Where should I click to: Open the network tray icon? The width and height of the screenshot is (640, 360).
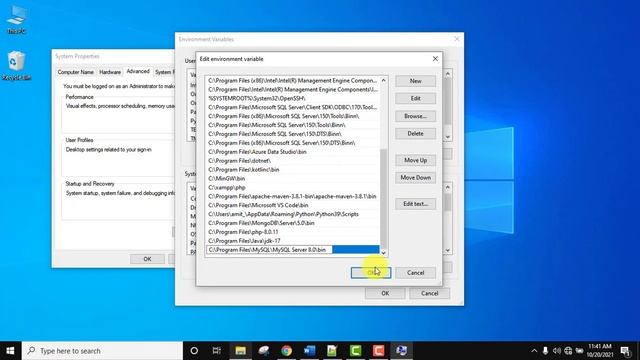point(568,351)
